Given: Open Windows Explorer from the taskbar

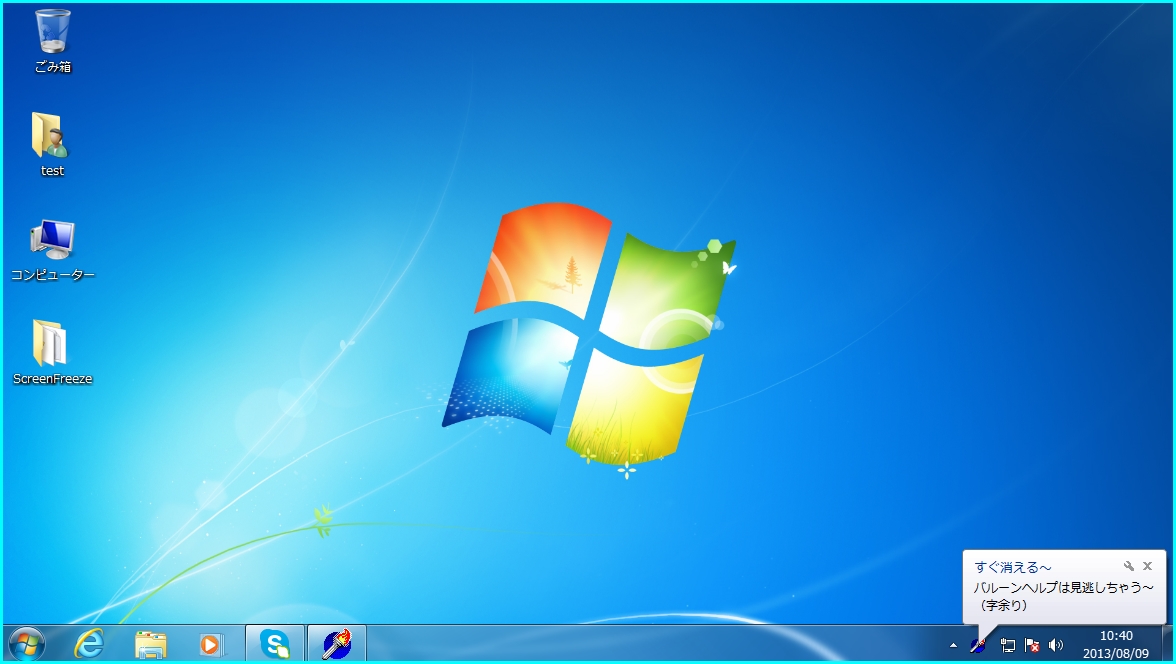Looking at the screenshot, I should click(x=150, y=645).
